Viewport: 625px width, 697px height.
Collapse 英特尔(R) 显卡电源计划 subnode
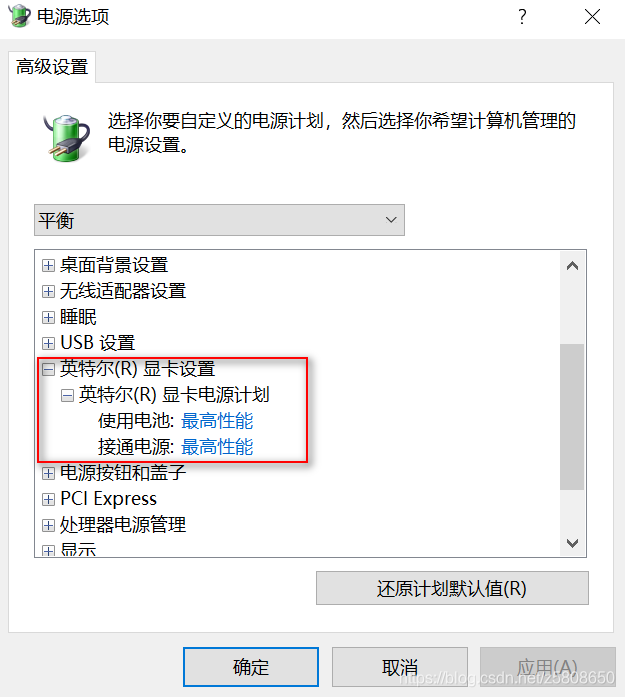[x=67, y=395]
